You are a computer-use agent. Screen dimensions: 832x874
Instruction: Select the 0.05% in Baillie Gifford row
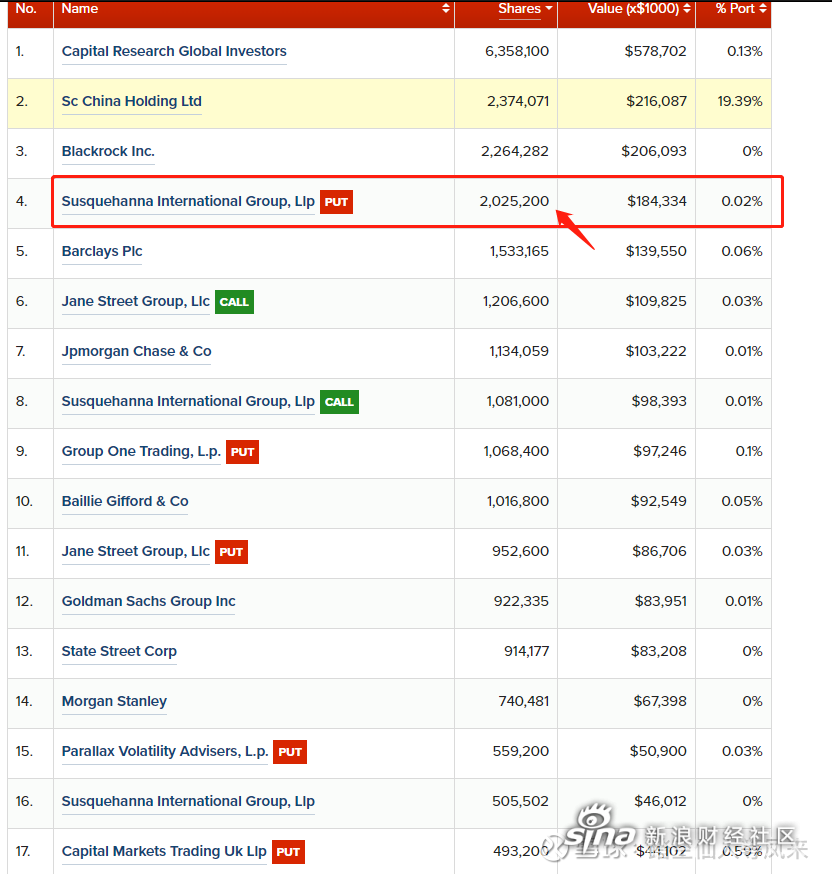(x=742, y=501)
